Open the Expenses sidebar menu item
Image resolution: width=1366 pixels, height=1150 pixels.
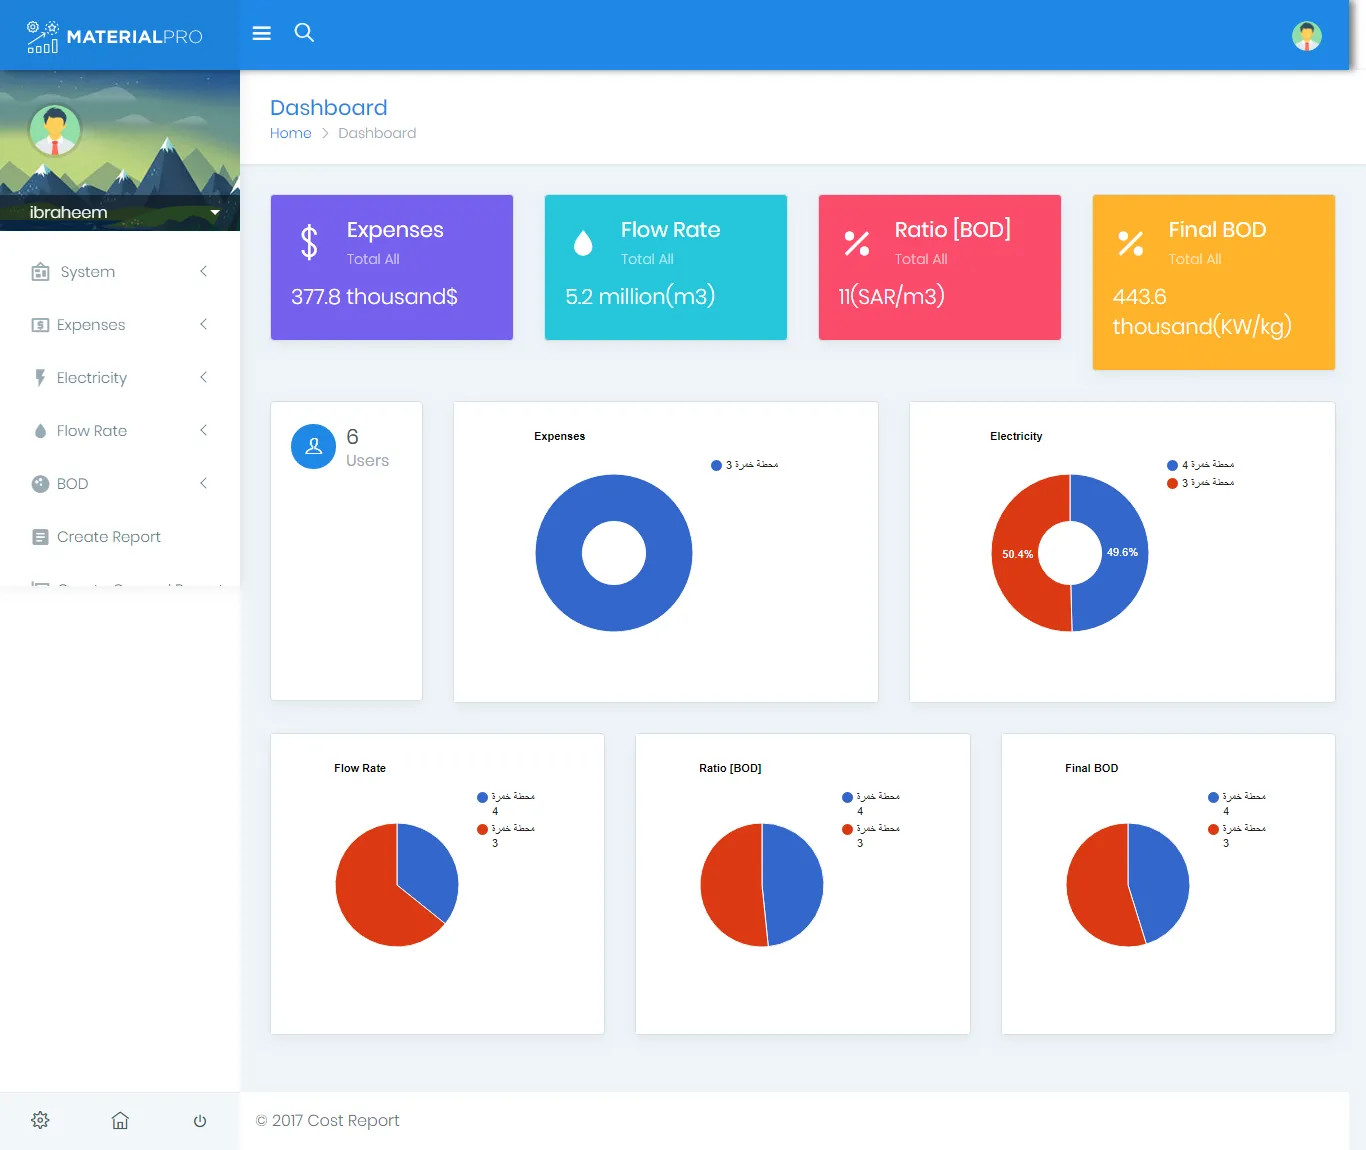pos(91,325)
